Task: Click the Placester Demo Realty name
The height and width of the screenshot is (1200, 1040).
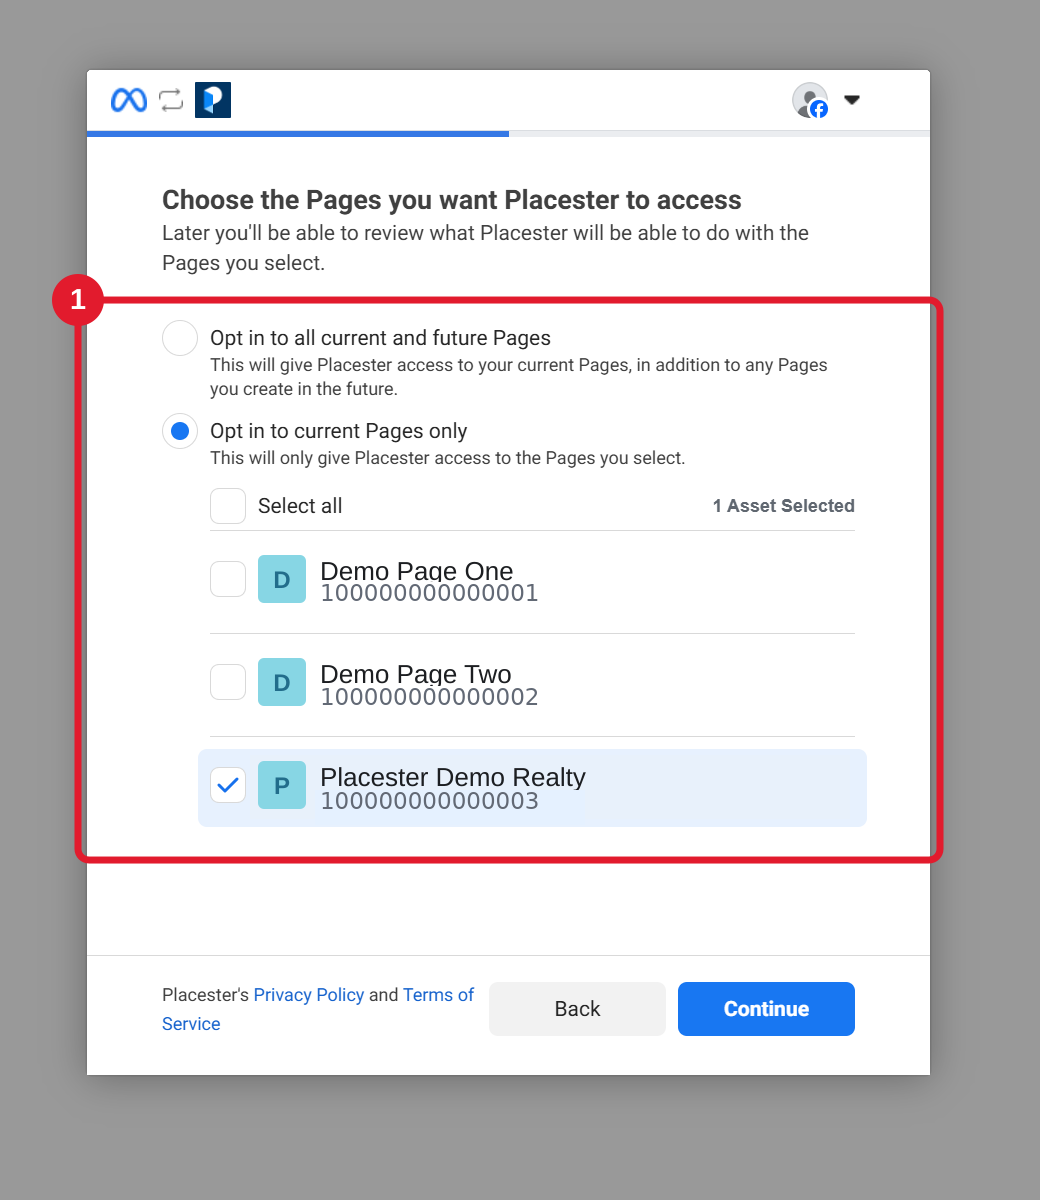Action: [x=452, y=777]
